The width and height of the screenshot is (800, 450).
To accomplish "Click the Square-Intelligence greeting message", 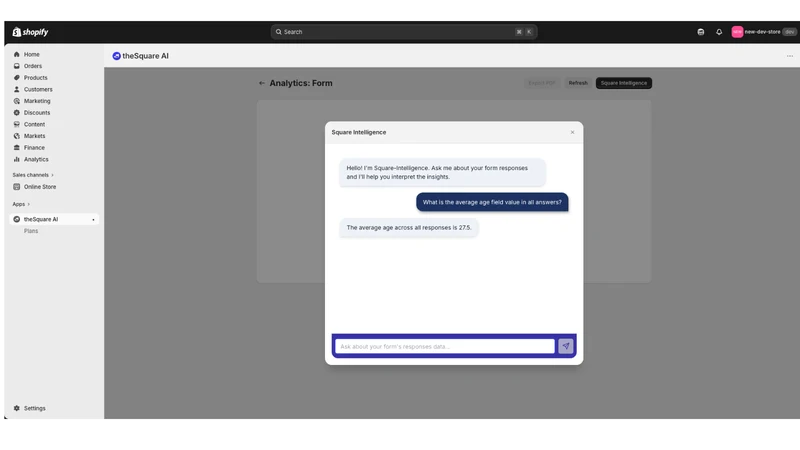I will 442,172.
